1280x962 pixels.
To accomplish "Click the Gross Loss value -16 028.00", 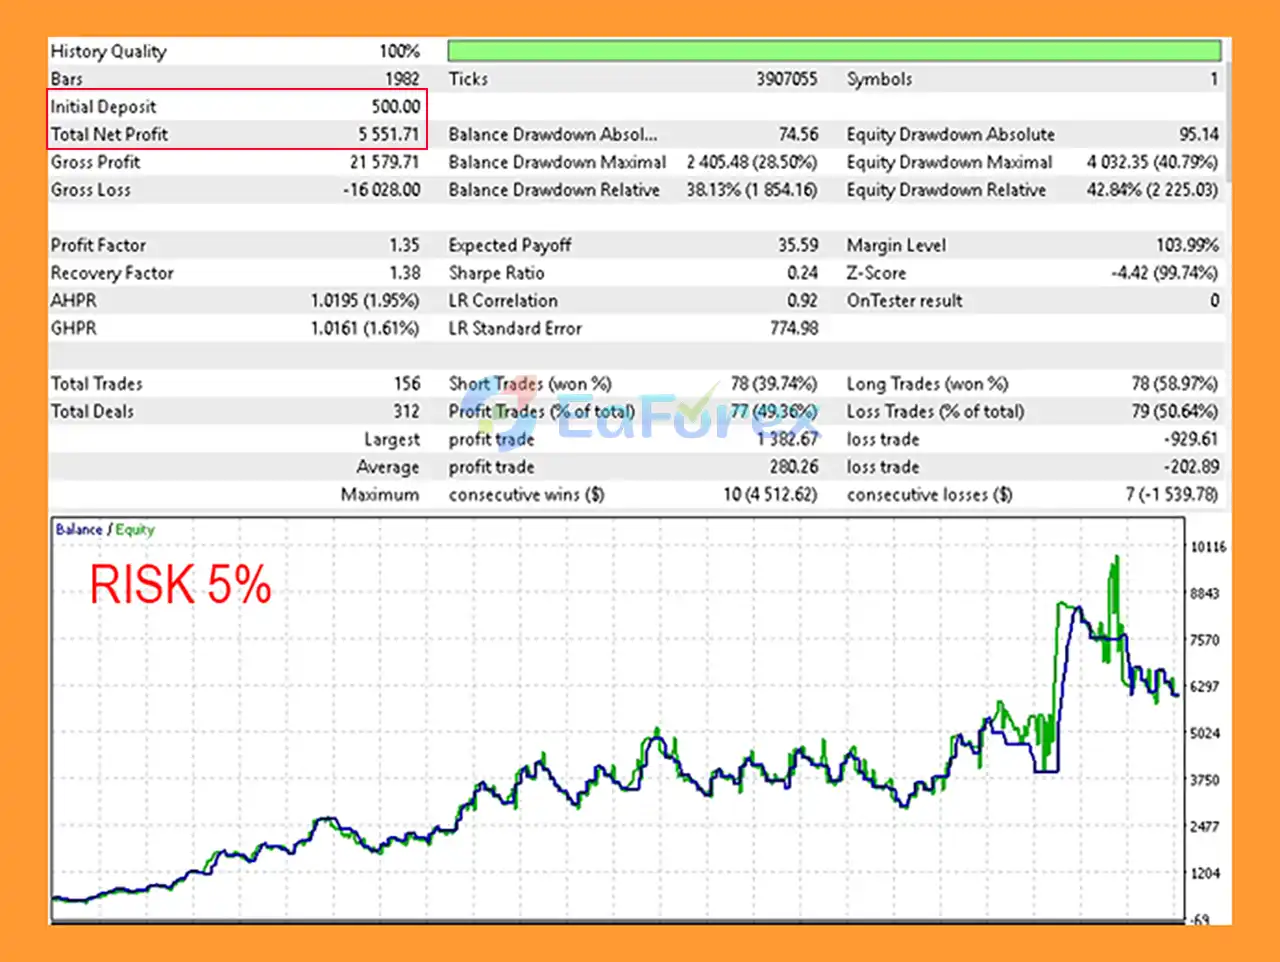I will (x=381, y=190).
